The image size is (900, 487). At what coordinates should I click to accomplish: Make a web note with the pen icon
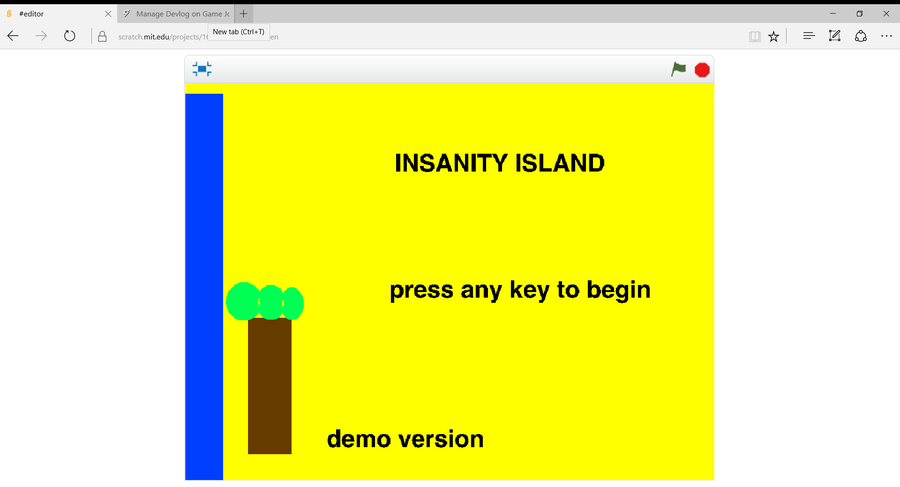[835, 36]
